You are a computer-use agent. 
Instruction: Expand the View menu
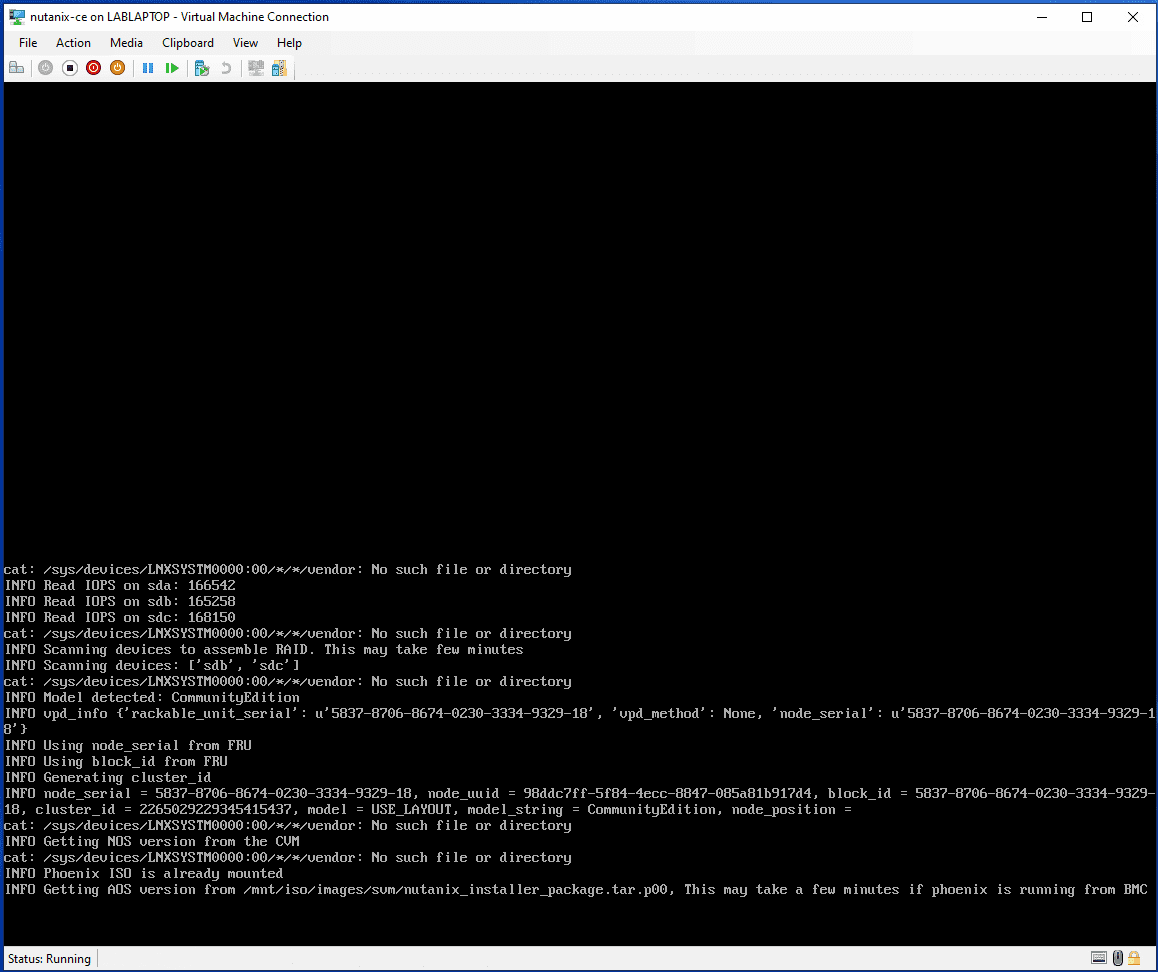(x=245, y=43)
